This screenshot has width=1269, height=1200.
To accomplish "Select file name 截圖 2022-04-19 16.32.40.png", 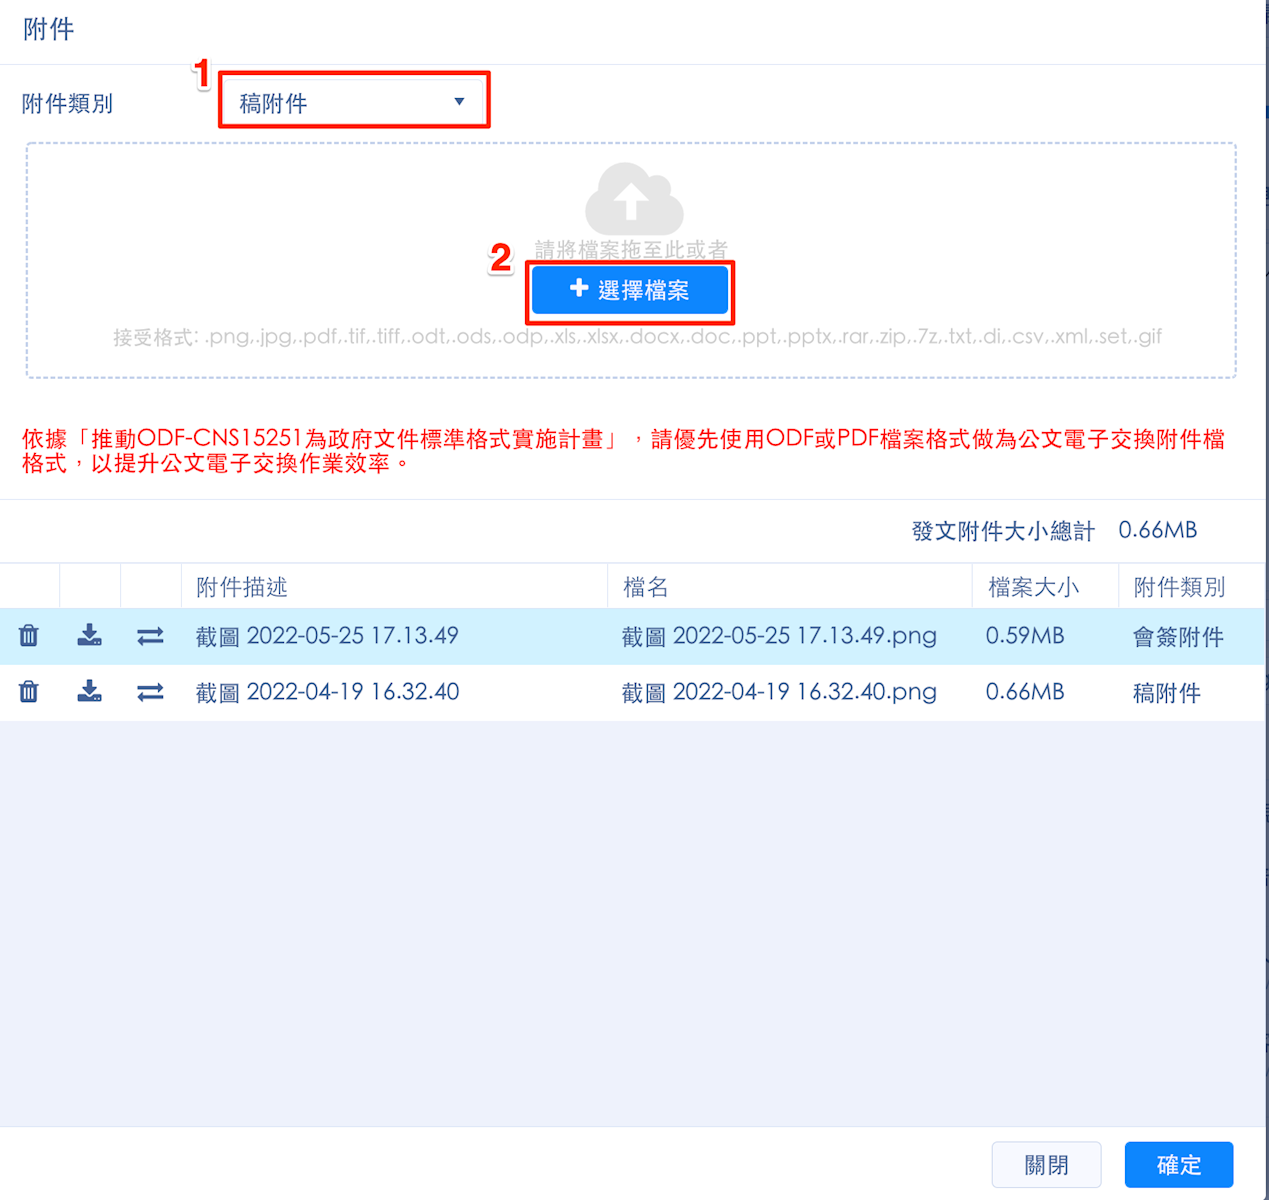I will click(779, 692).
